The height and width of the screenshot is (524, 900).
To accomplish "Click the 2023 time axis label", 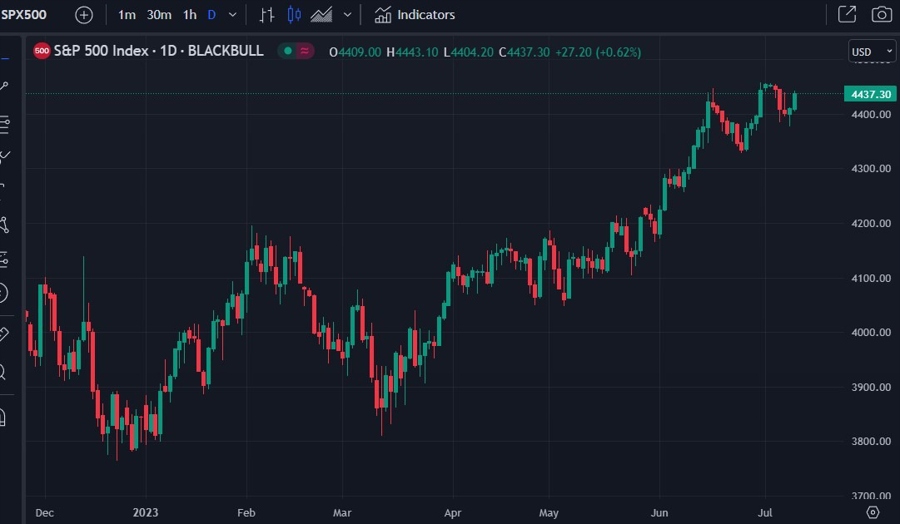I will tap(145, 513).
